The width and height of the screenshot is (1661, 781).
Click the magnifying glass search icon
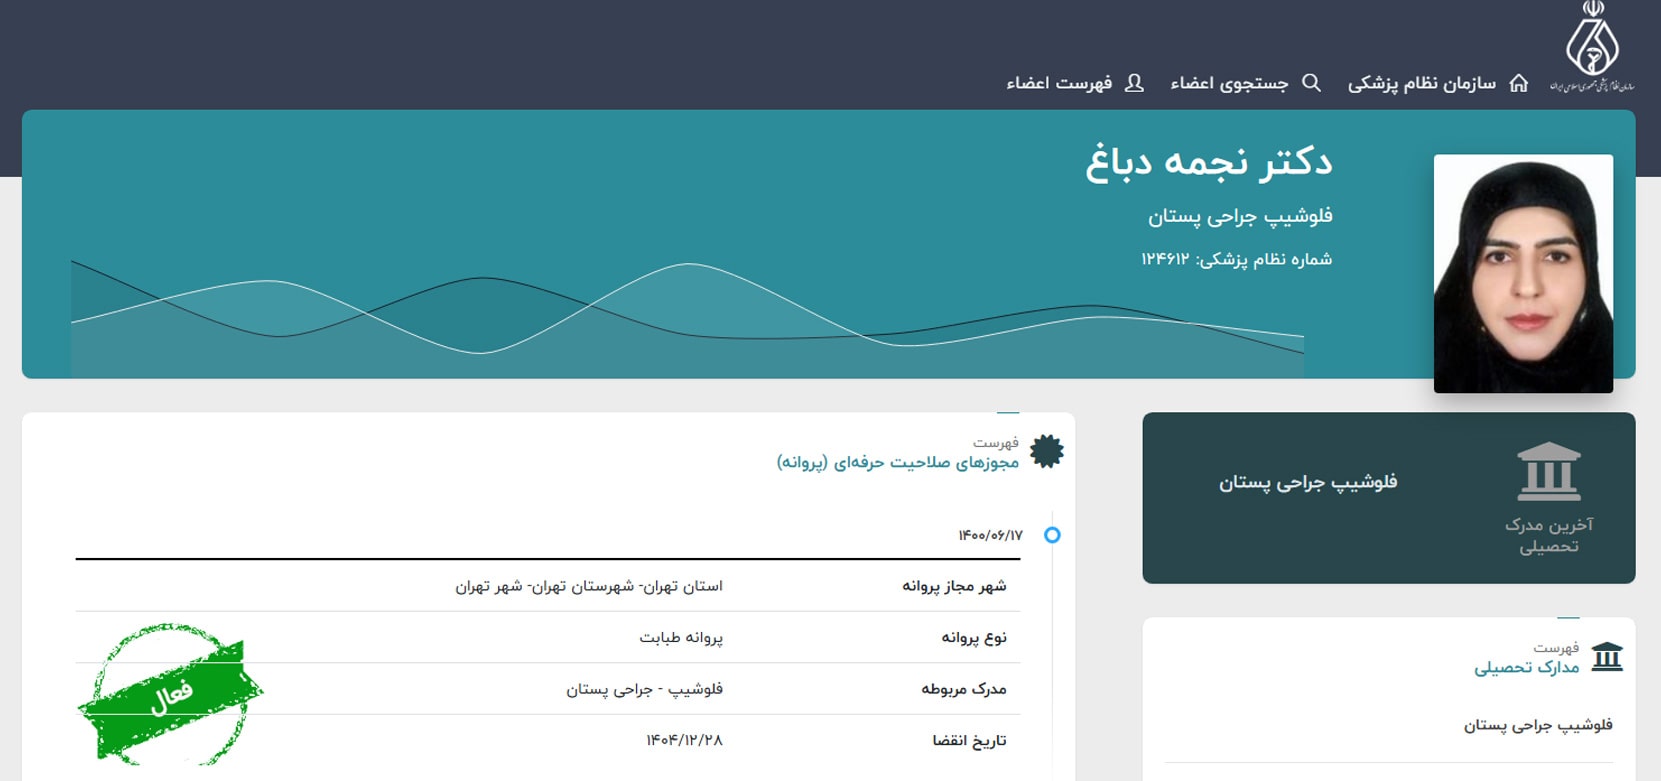tap(1311, 83)
